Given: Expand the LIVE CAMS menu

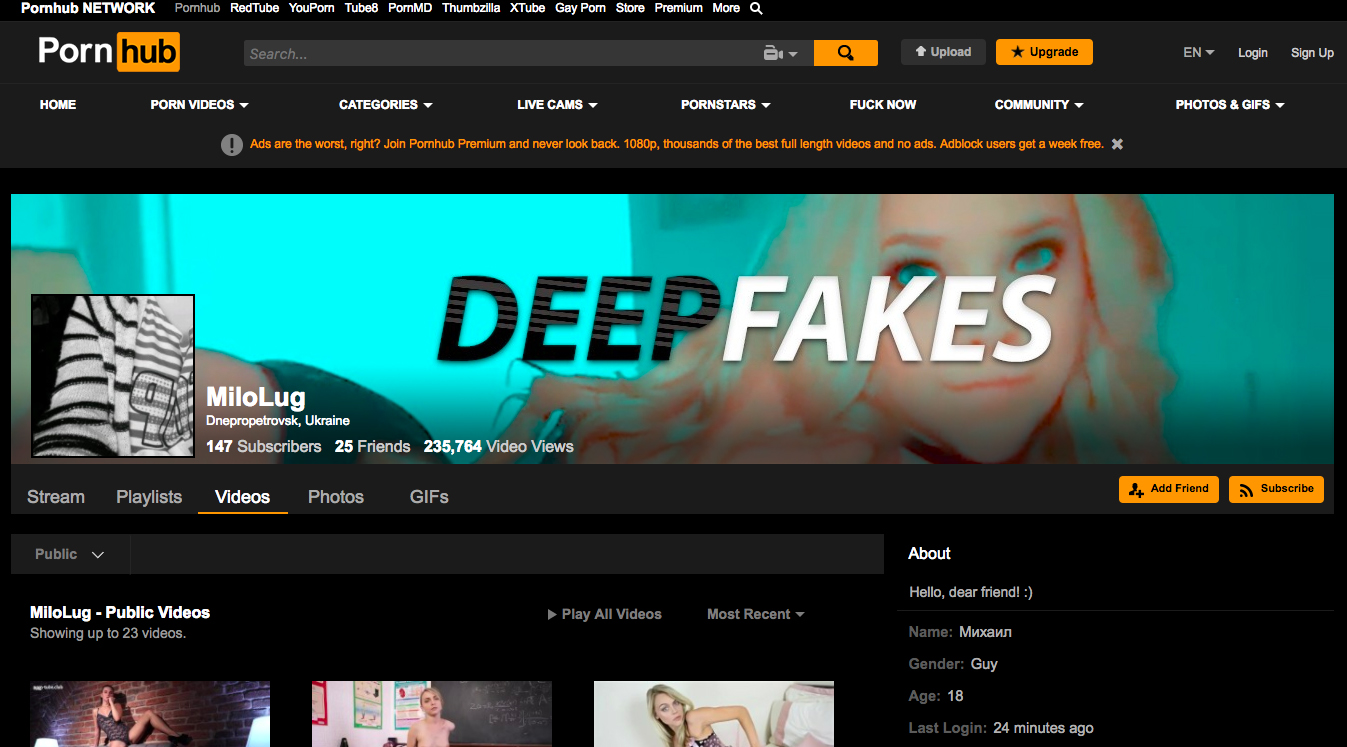Looking at the screenshot, I should click(557, 105).
